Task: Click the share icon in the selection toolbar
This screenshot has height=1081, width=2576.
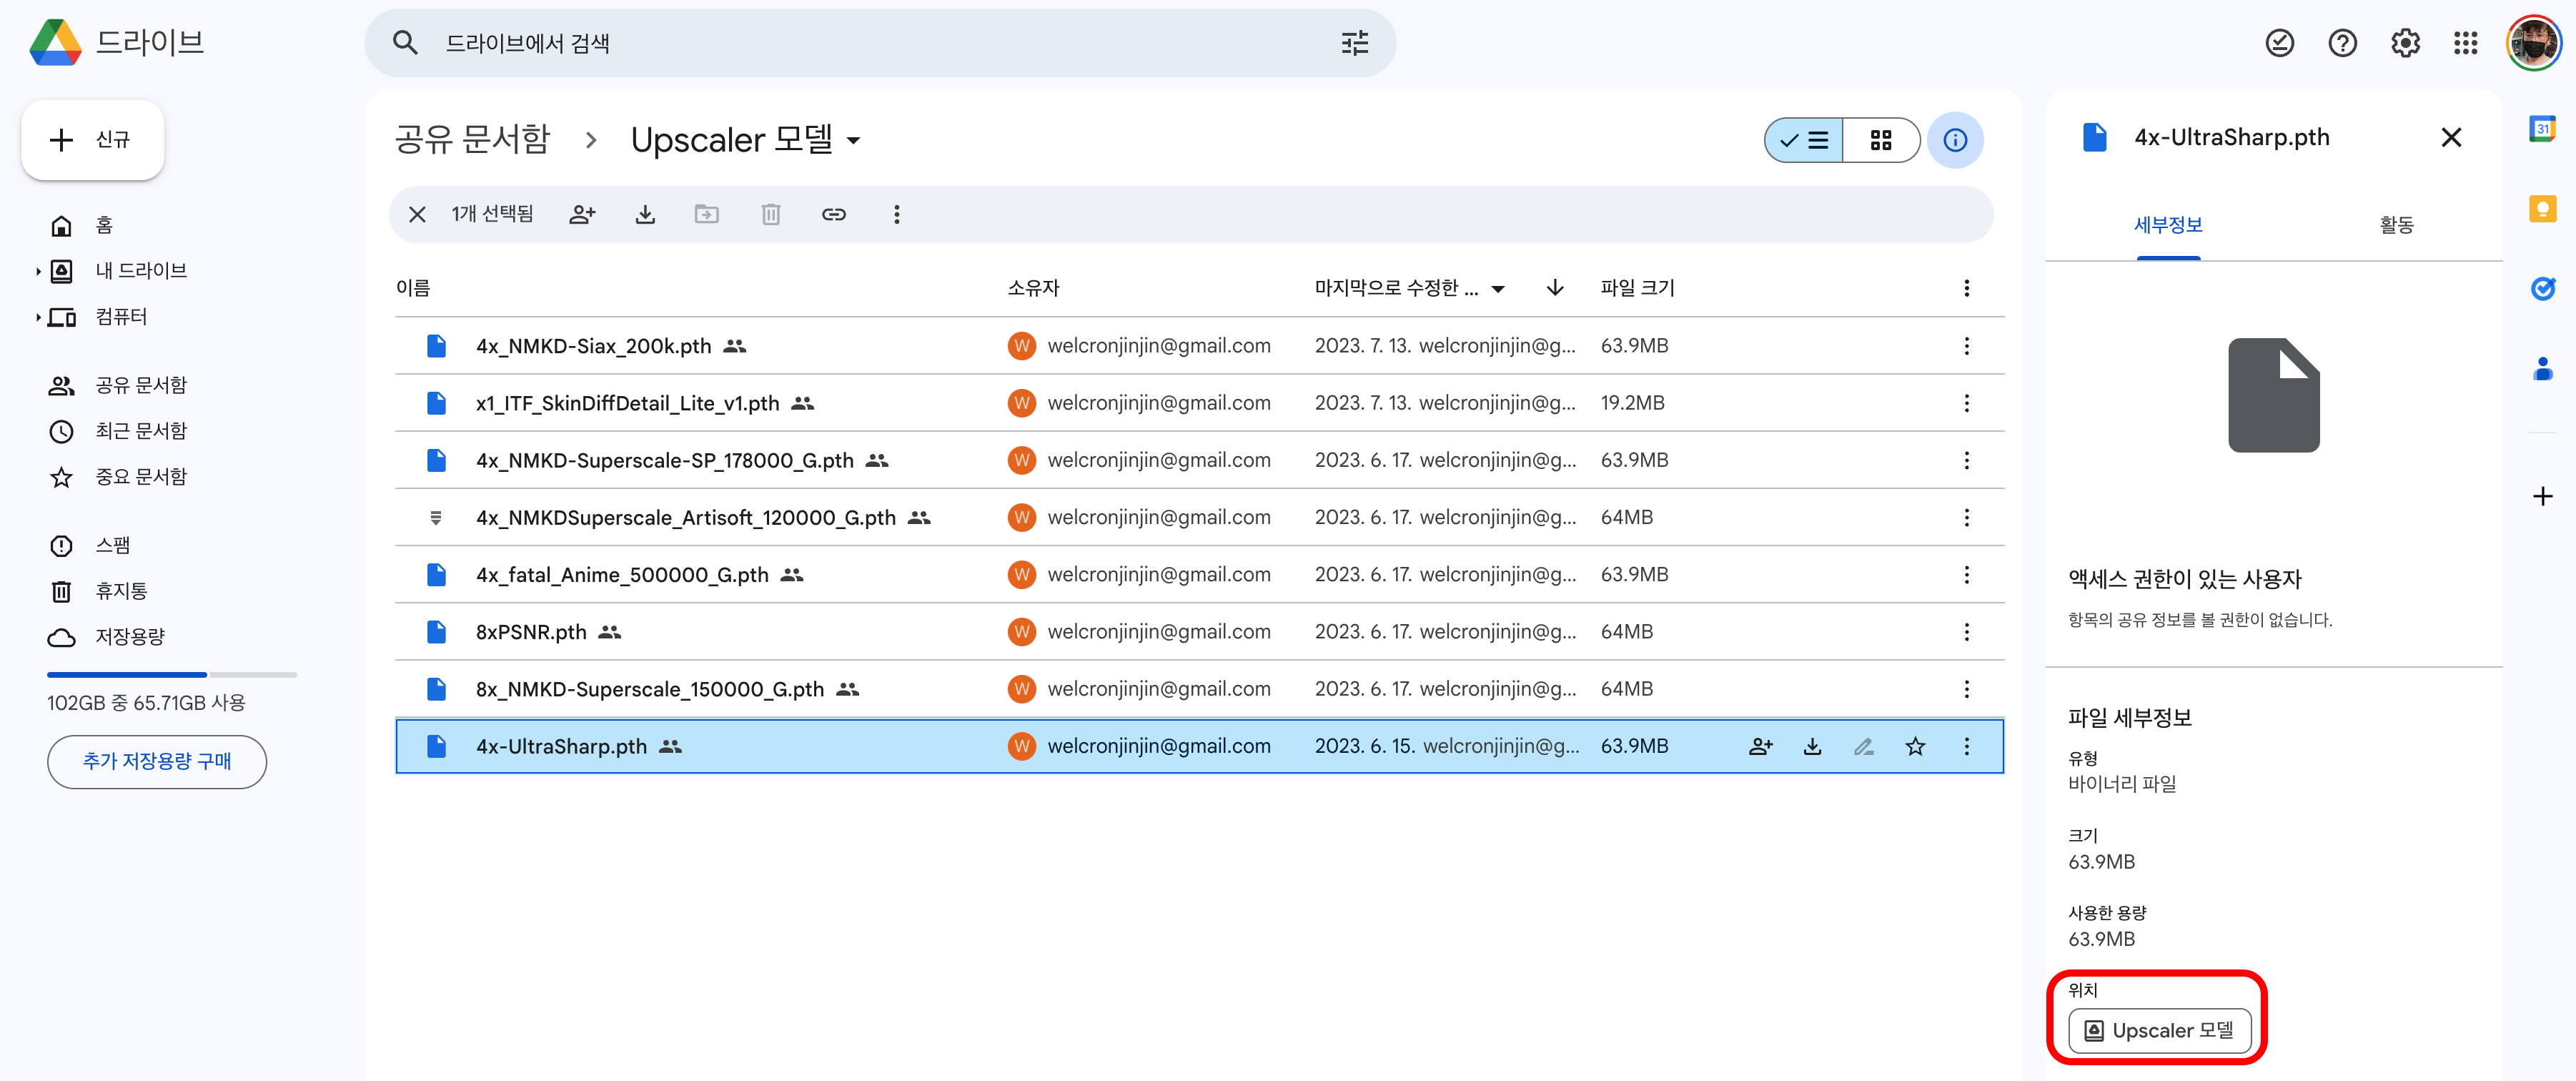Action: [x=582, y=214]
